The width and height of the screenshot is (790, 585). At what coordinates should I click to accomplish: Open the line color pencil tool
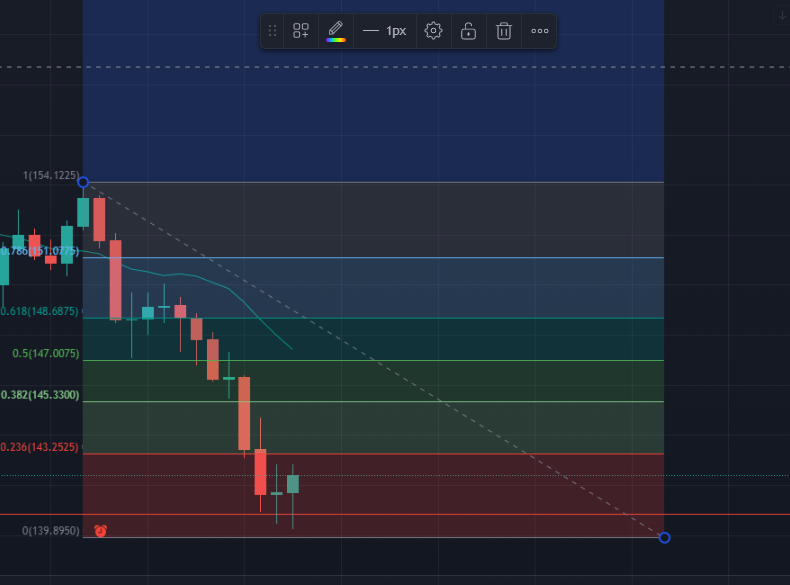tap(336, 31)
